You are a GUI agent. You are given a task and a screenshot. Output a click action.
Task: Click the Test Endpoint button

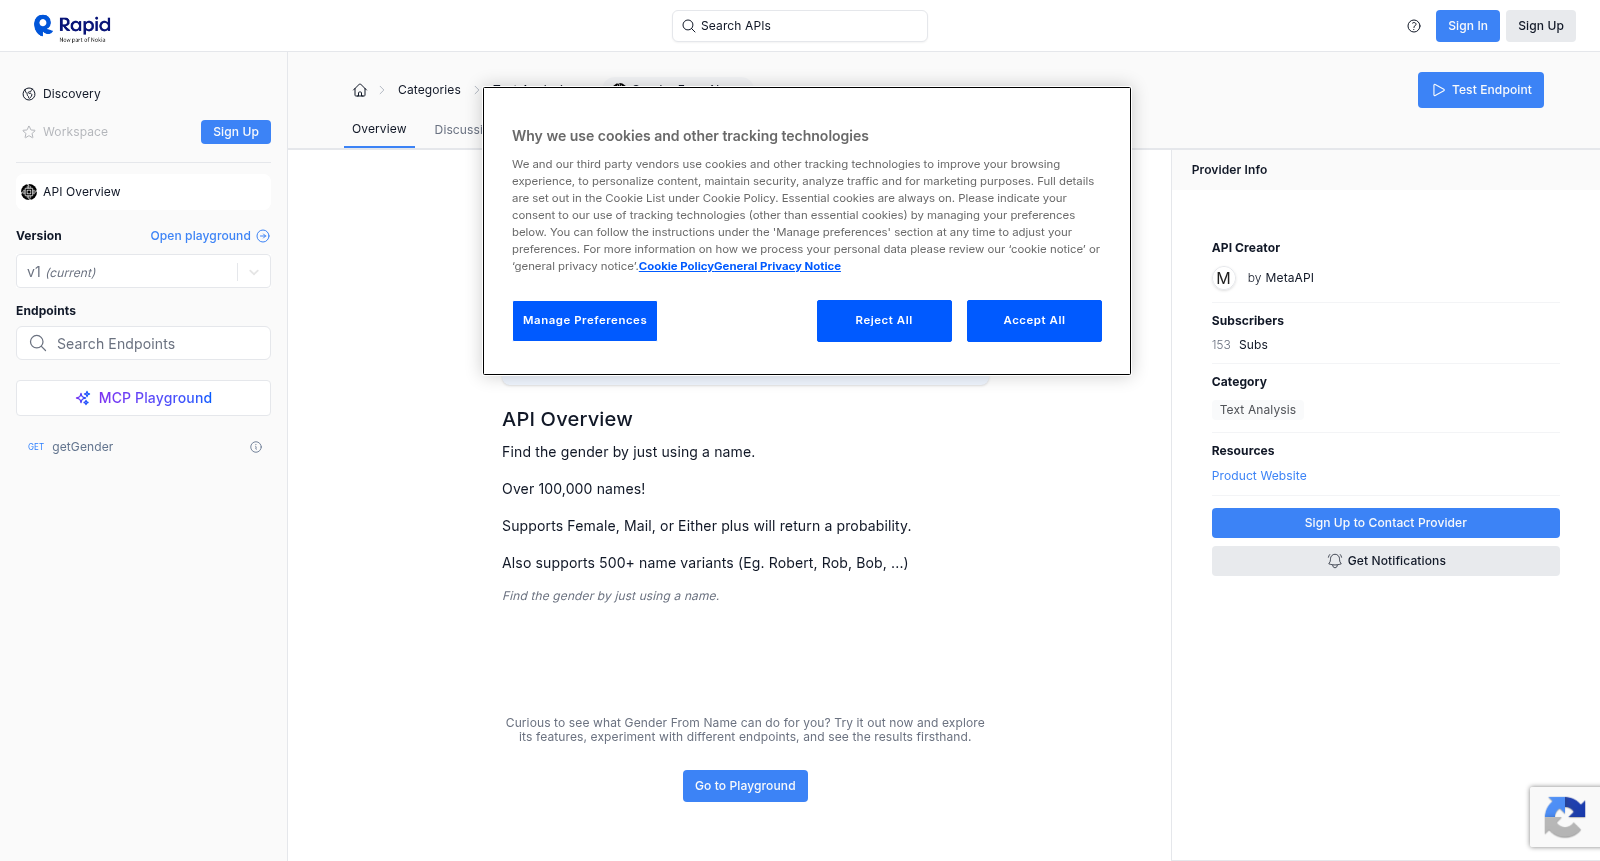pyautogui.click(x=1481, y=90)
